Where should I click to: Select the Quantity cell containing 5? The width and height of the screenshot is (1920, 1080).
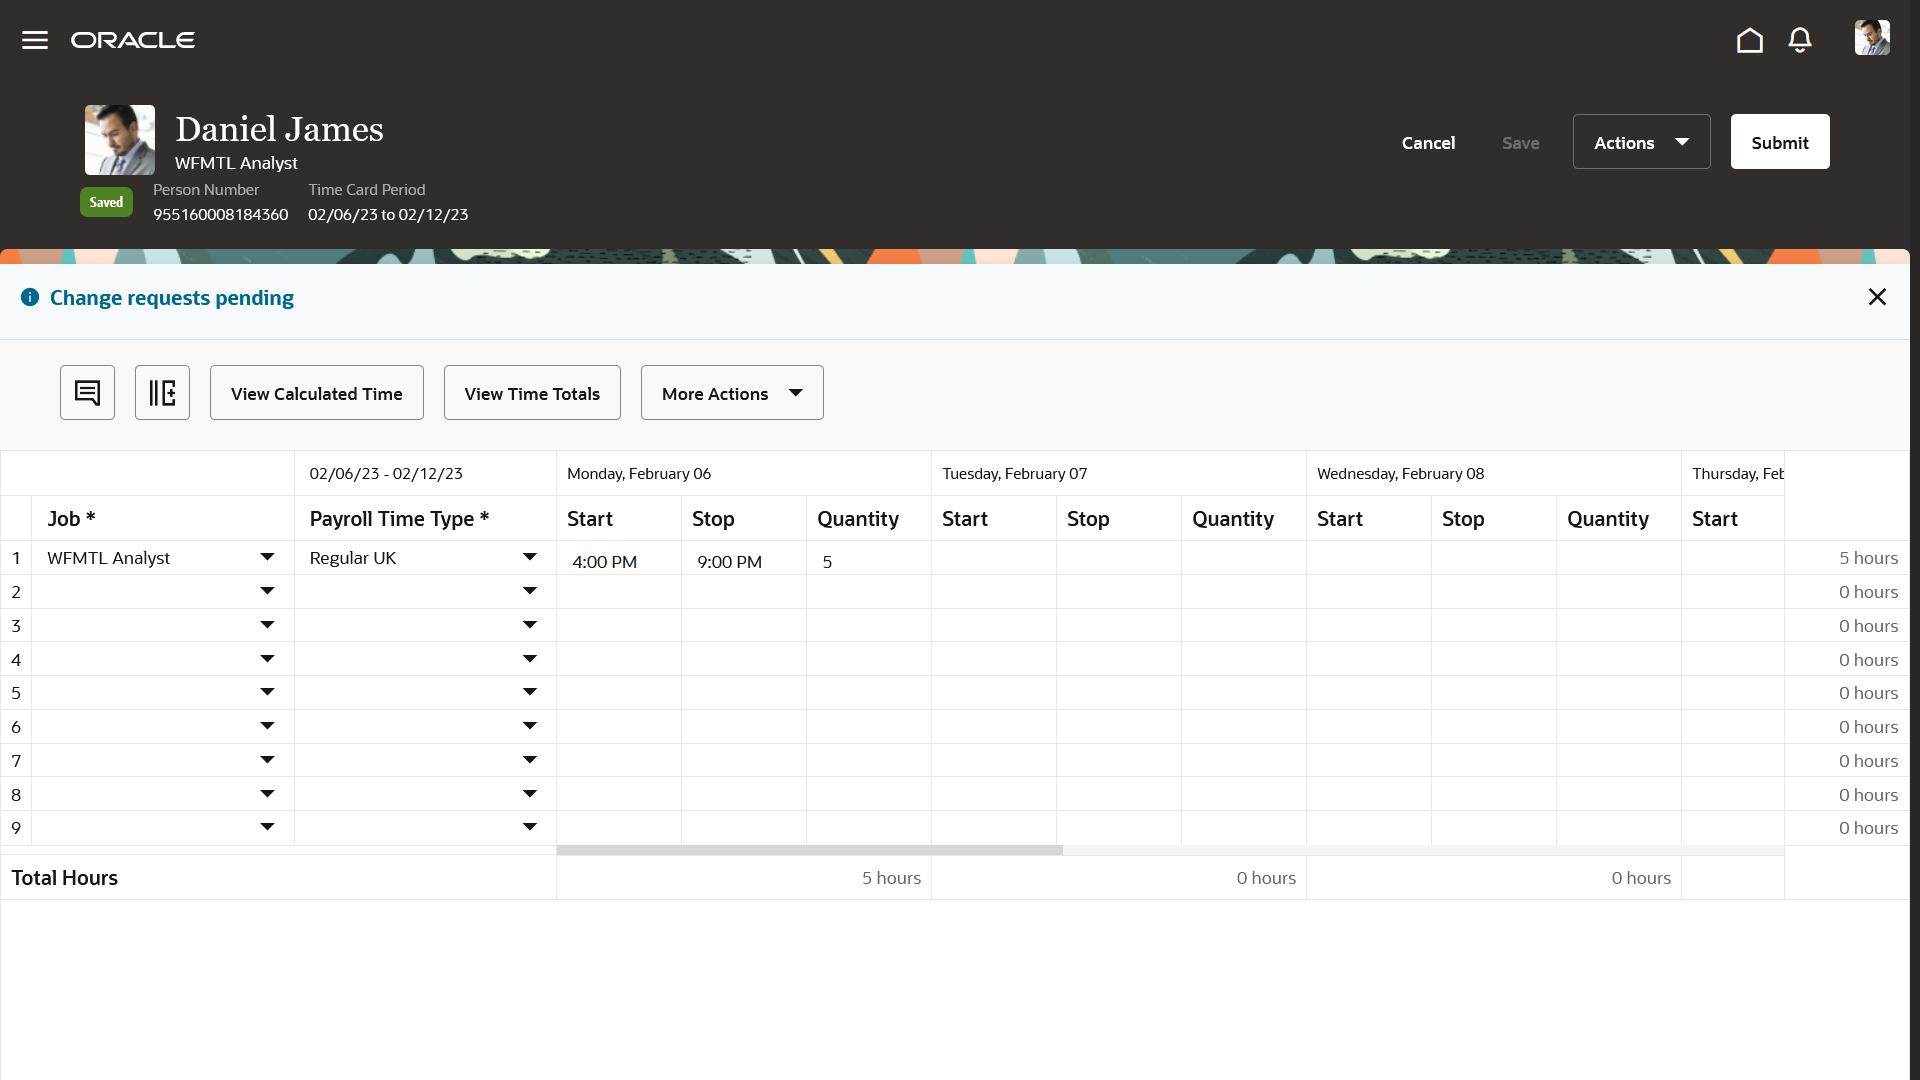click(x=827, y=561)
